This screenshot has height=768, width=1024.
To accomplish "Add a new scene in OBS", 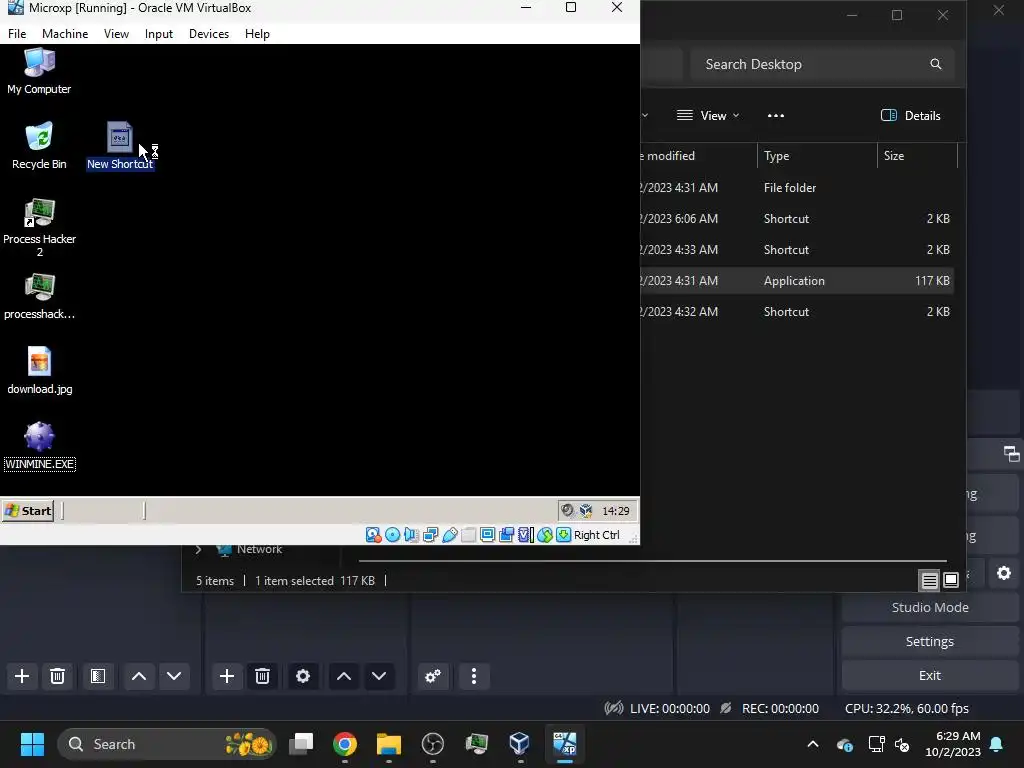I will [x=22, y=676].
